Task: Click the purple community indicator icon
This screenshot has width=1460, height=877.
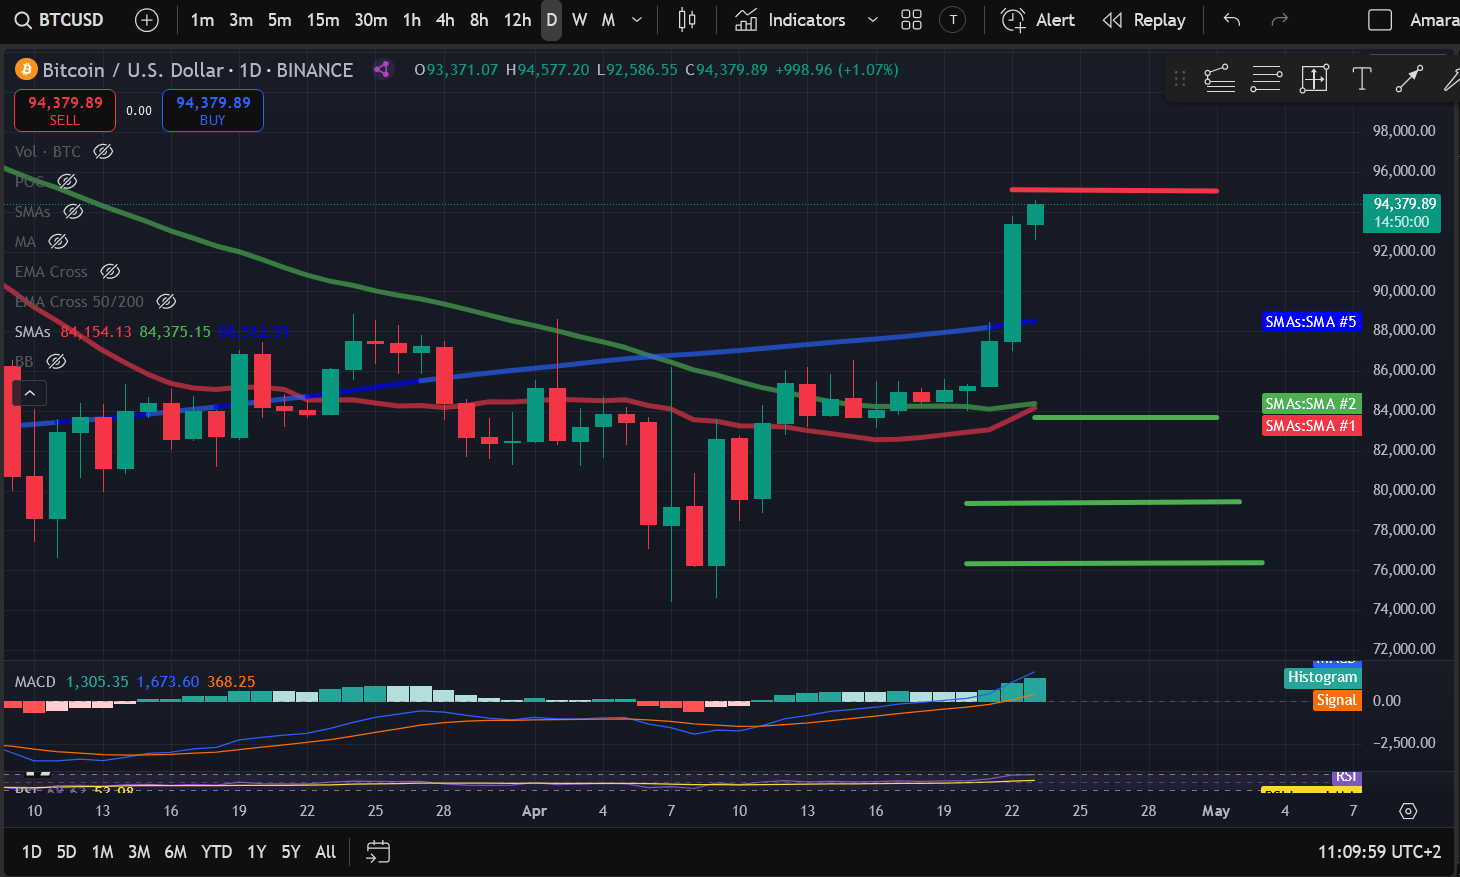Action: 382,69
